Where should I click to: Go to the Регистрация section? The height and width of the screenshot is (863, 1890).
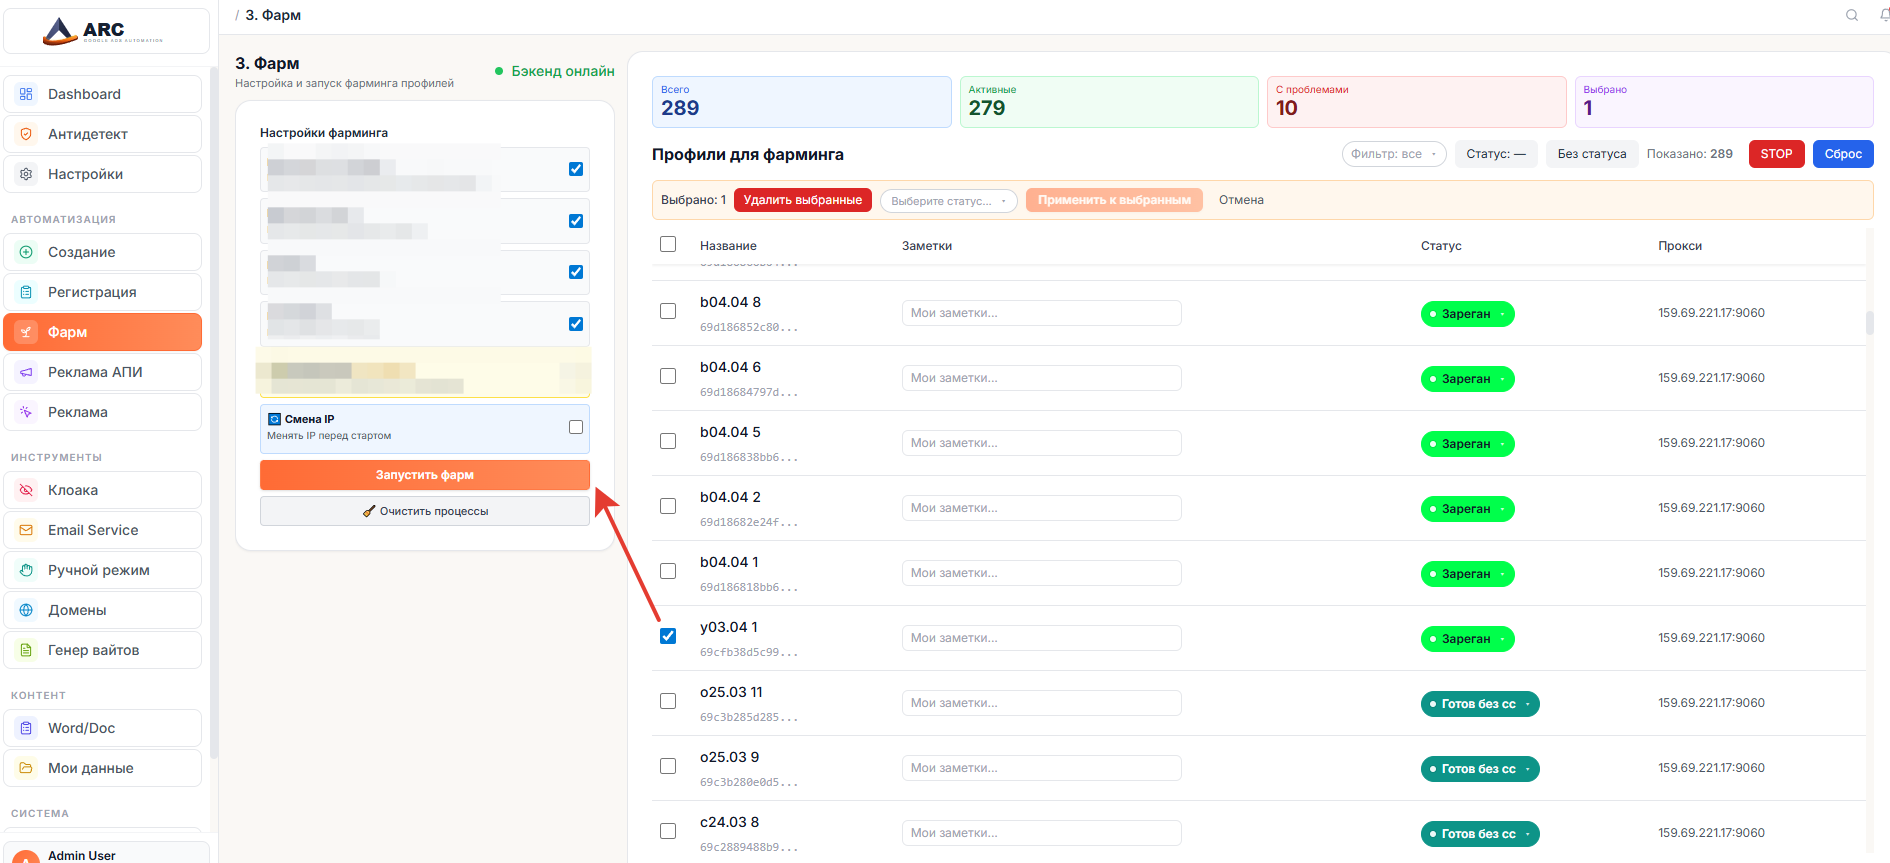[92, 292]
